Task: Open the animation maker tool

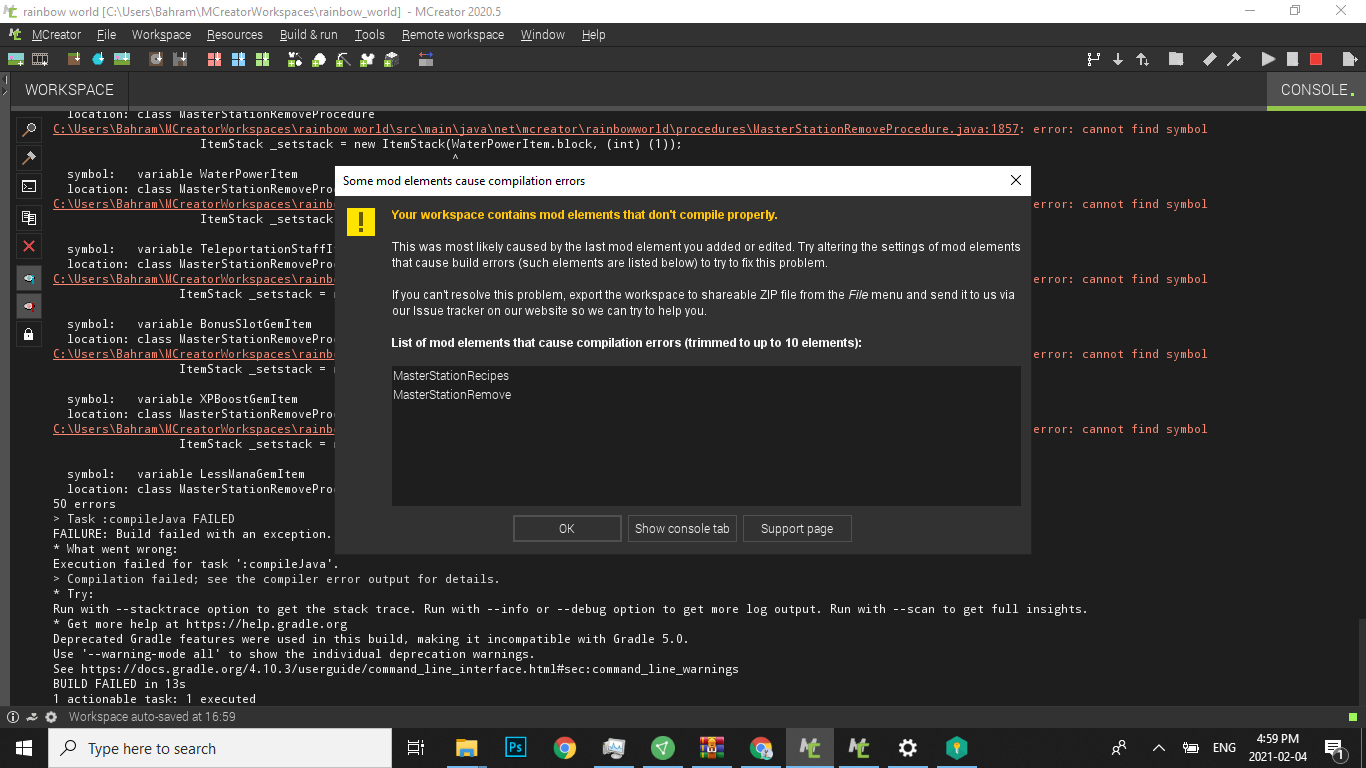Action: point(40,59)
